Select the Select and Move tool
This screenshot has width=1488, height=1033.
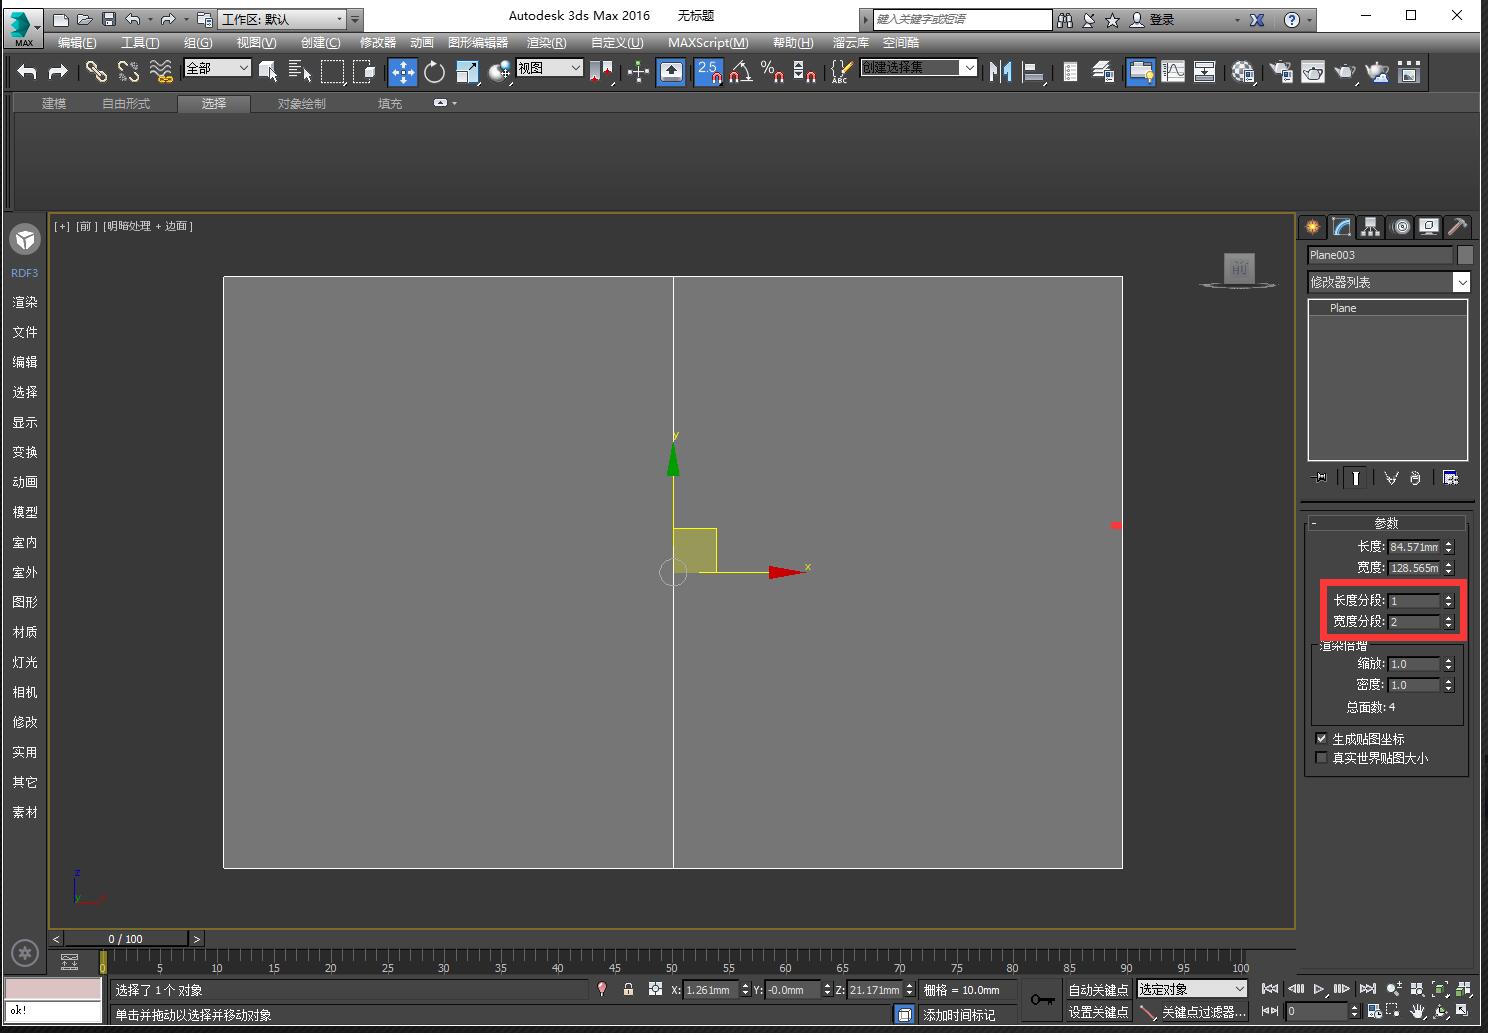pos(403,71)
